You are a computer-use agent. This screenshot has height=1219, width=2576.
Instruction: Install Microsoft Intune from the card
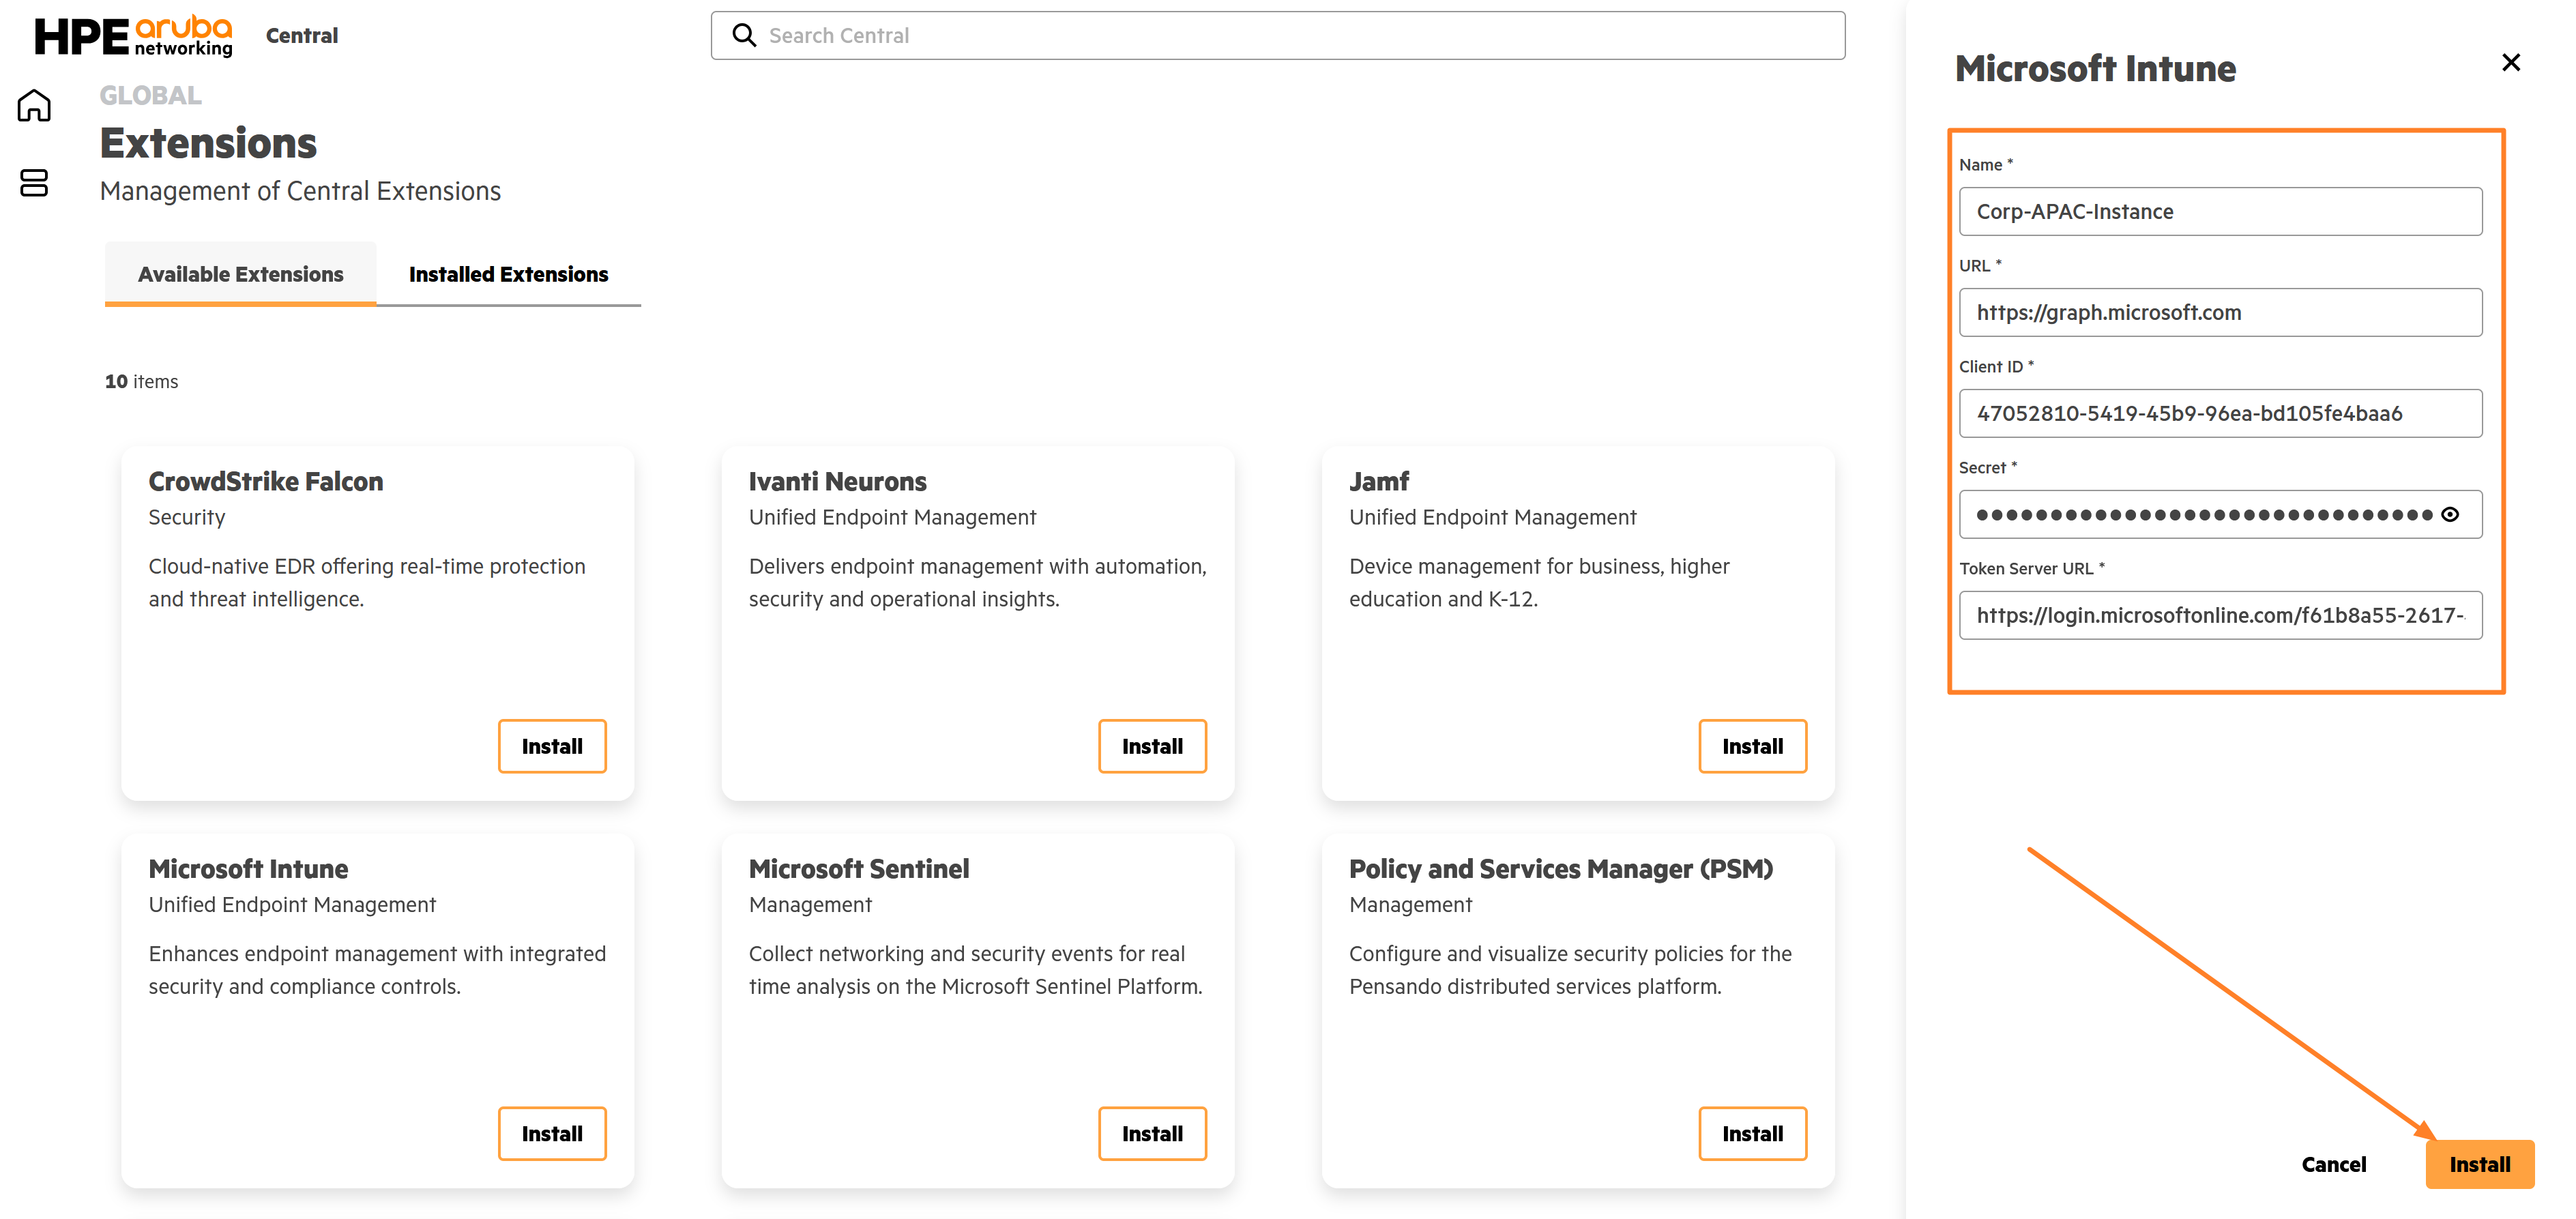pos(552,1133)
